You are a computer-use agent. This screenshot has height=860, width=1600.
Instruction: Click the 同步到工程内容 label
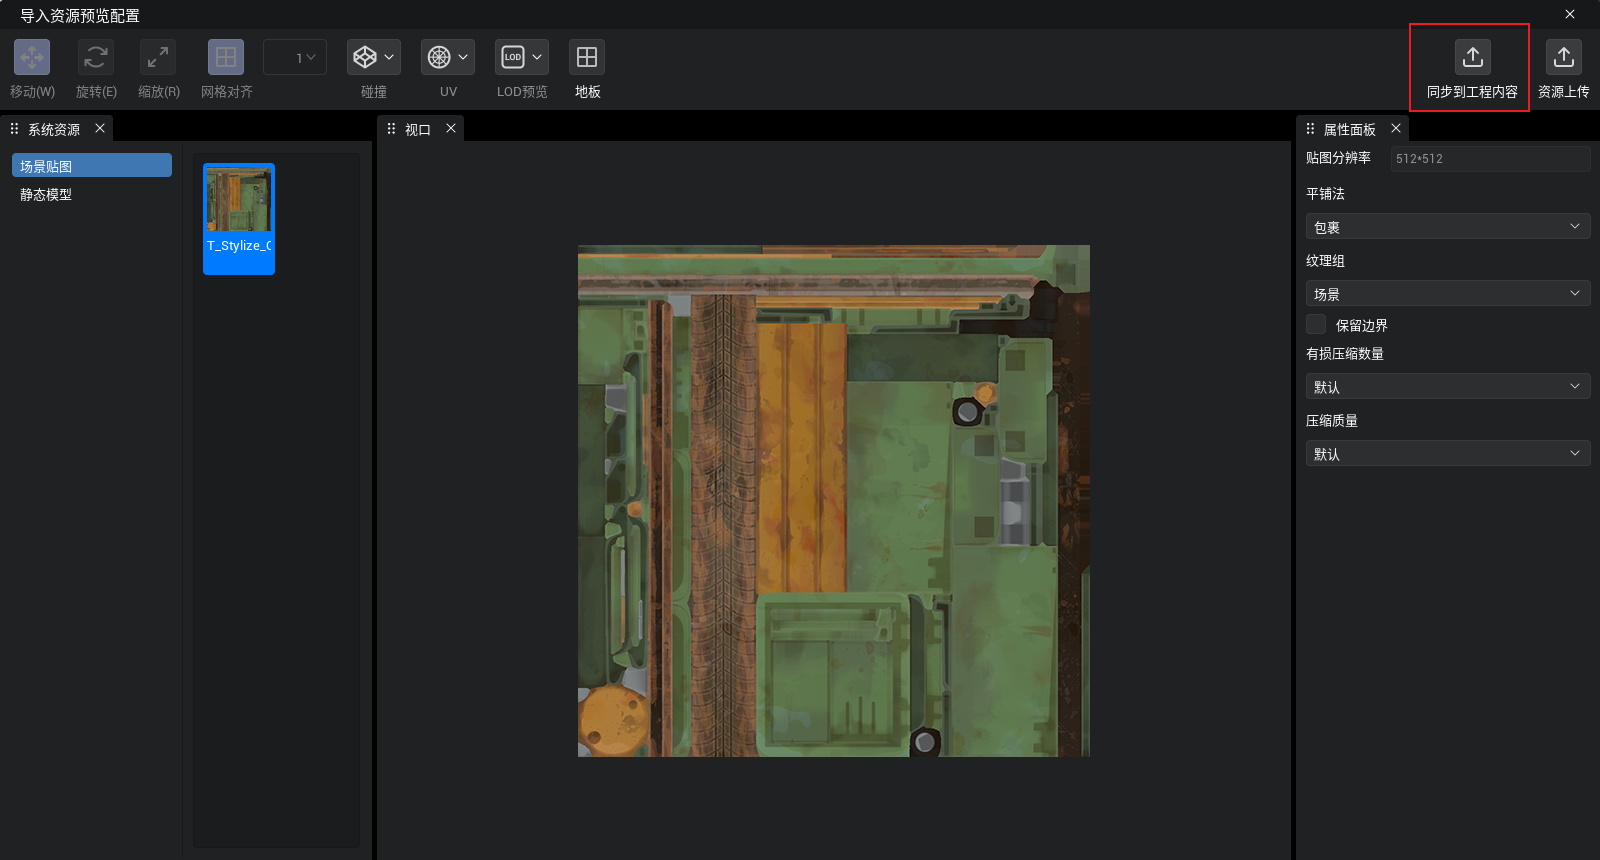(x=1472, y=91)
